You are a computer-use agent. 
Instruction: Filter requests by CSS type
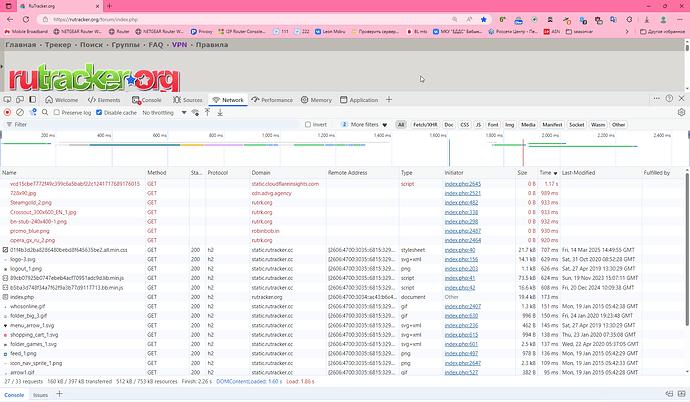(464, 124)
